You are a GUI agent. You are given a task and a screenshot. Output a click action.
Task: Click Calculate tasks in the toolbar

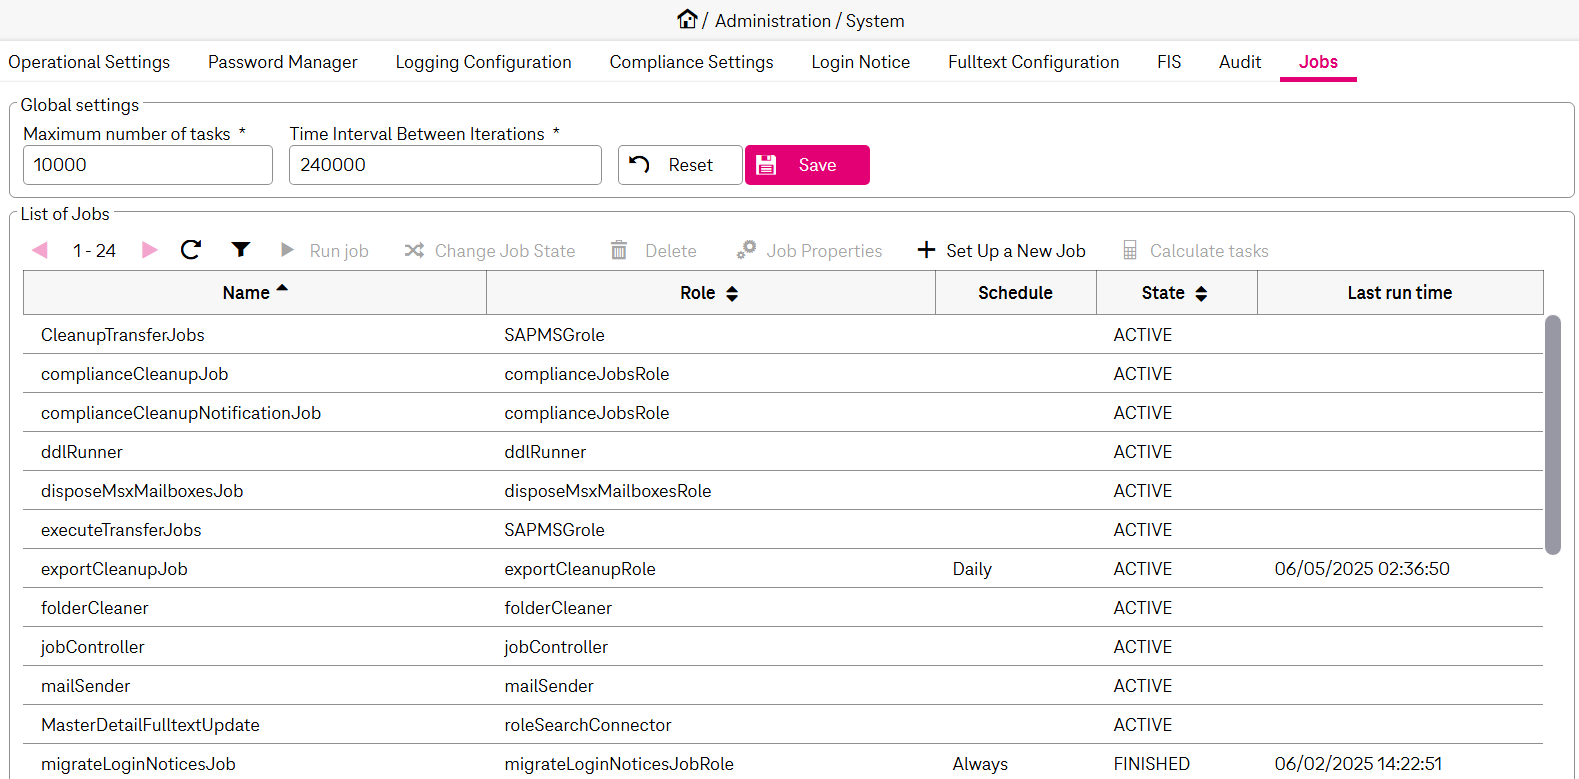tap(1195, 251)
